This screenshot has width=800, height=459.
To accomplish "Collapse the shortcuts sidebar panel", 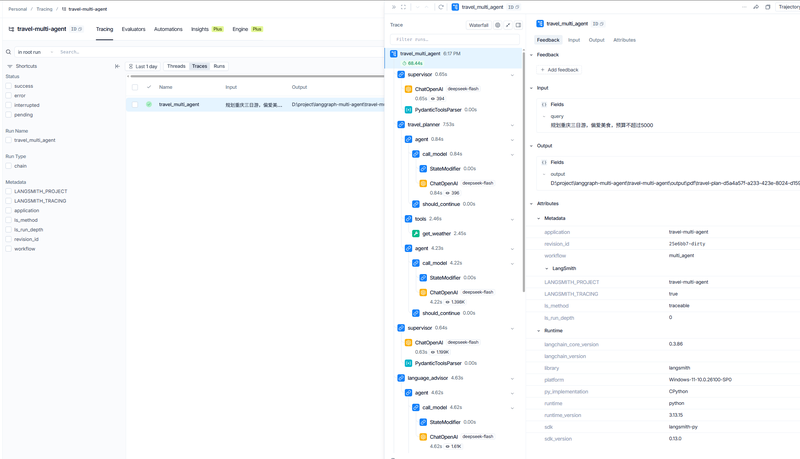I will pyautogui.click(x=117, y=66).
